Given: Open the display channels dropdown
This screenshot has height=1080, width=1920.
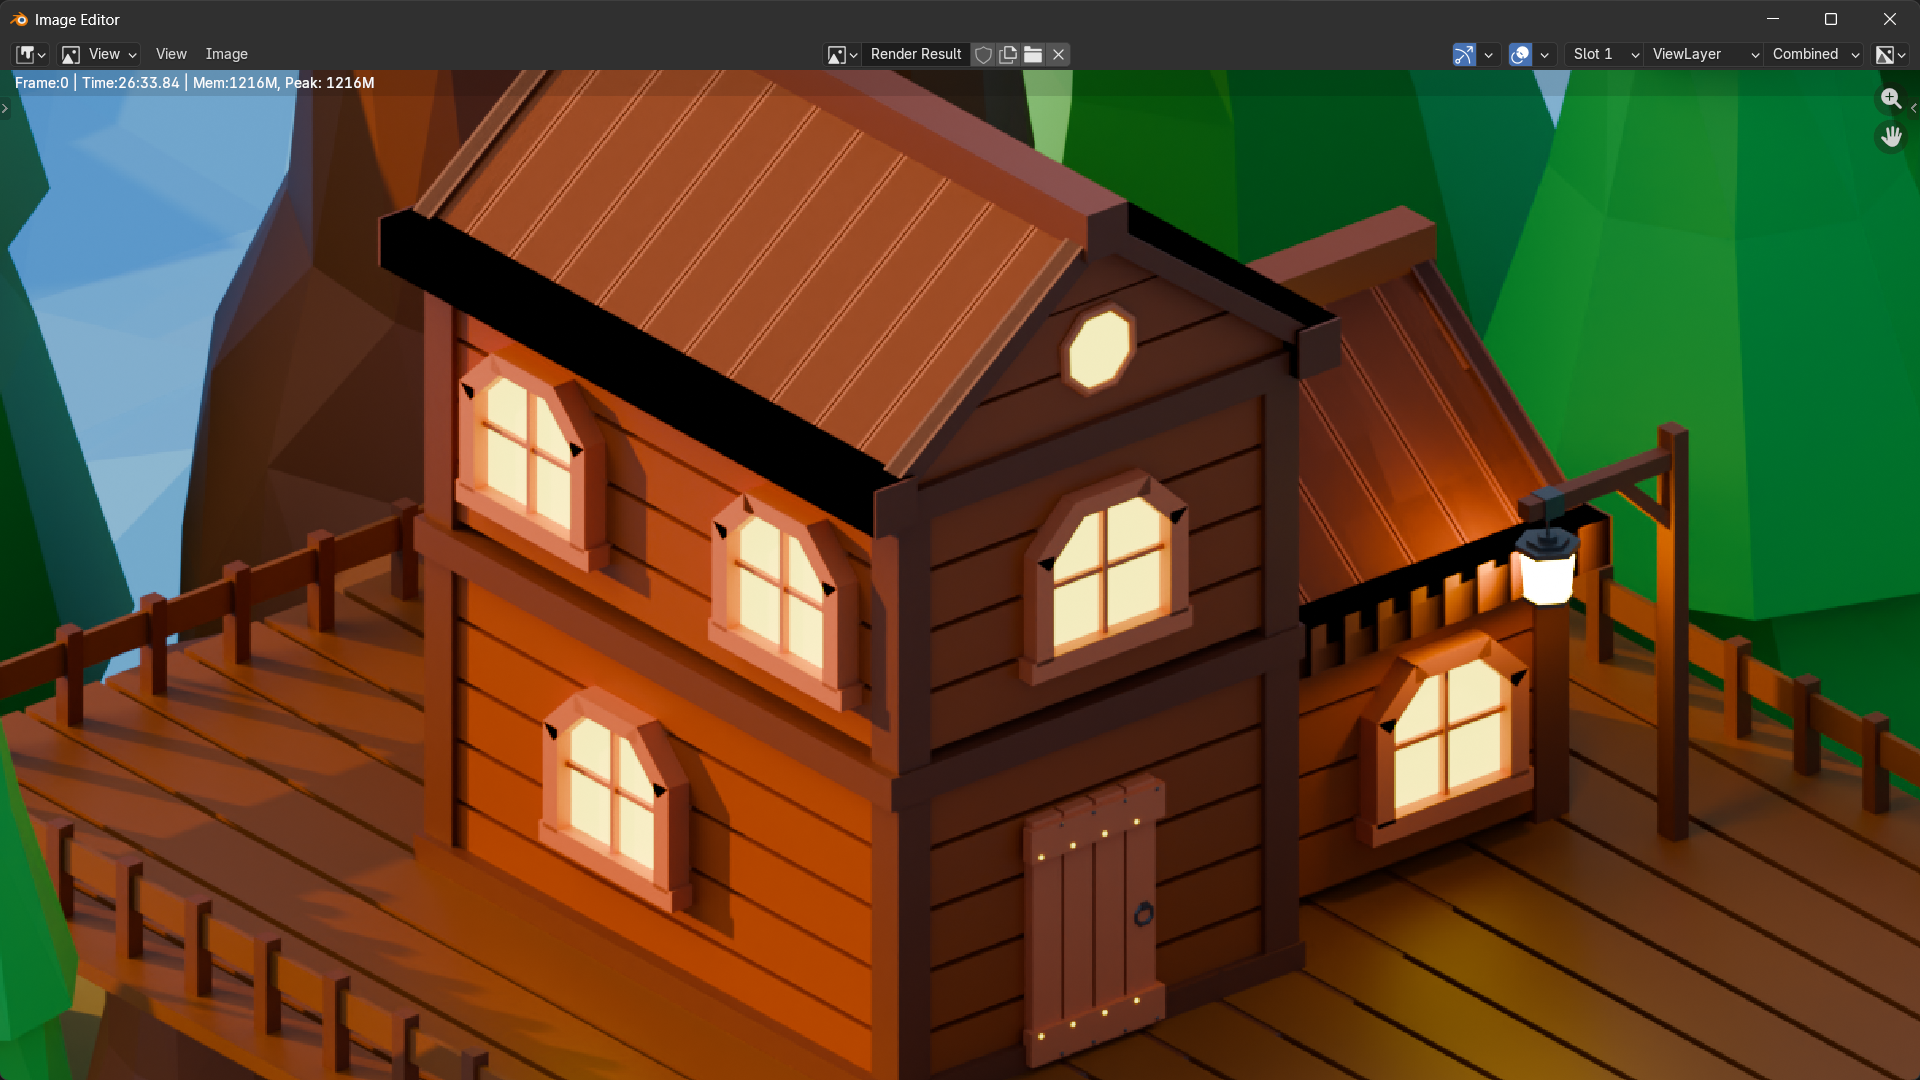Looking at the screenshot, I should 1890,54.
